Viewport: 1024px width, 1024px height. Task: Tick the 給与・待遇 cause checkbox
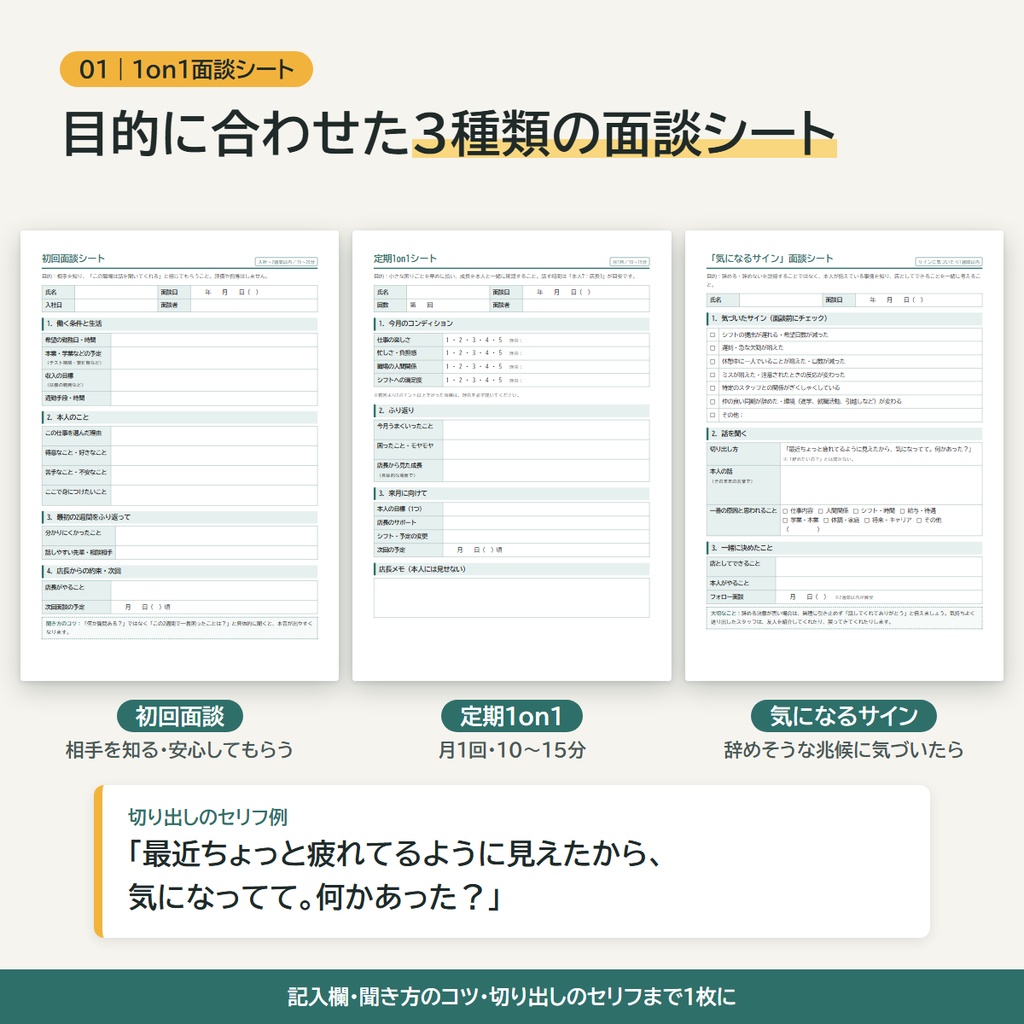pyautogui.click(x=903, y=511)
